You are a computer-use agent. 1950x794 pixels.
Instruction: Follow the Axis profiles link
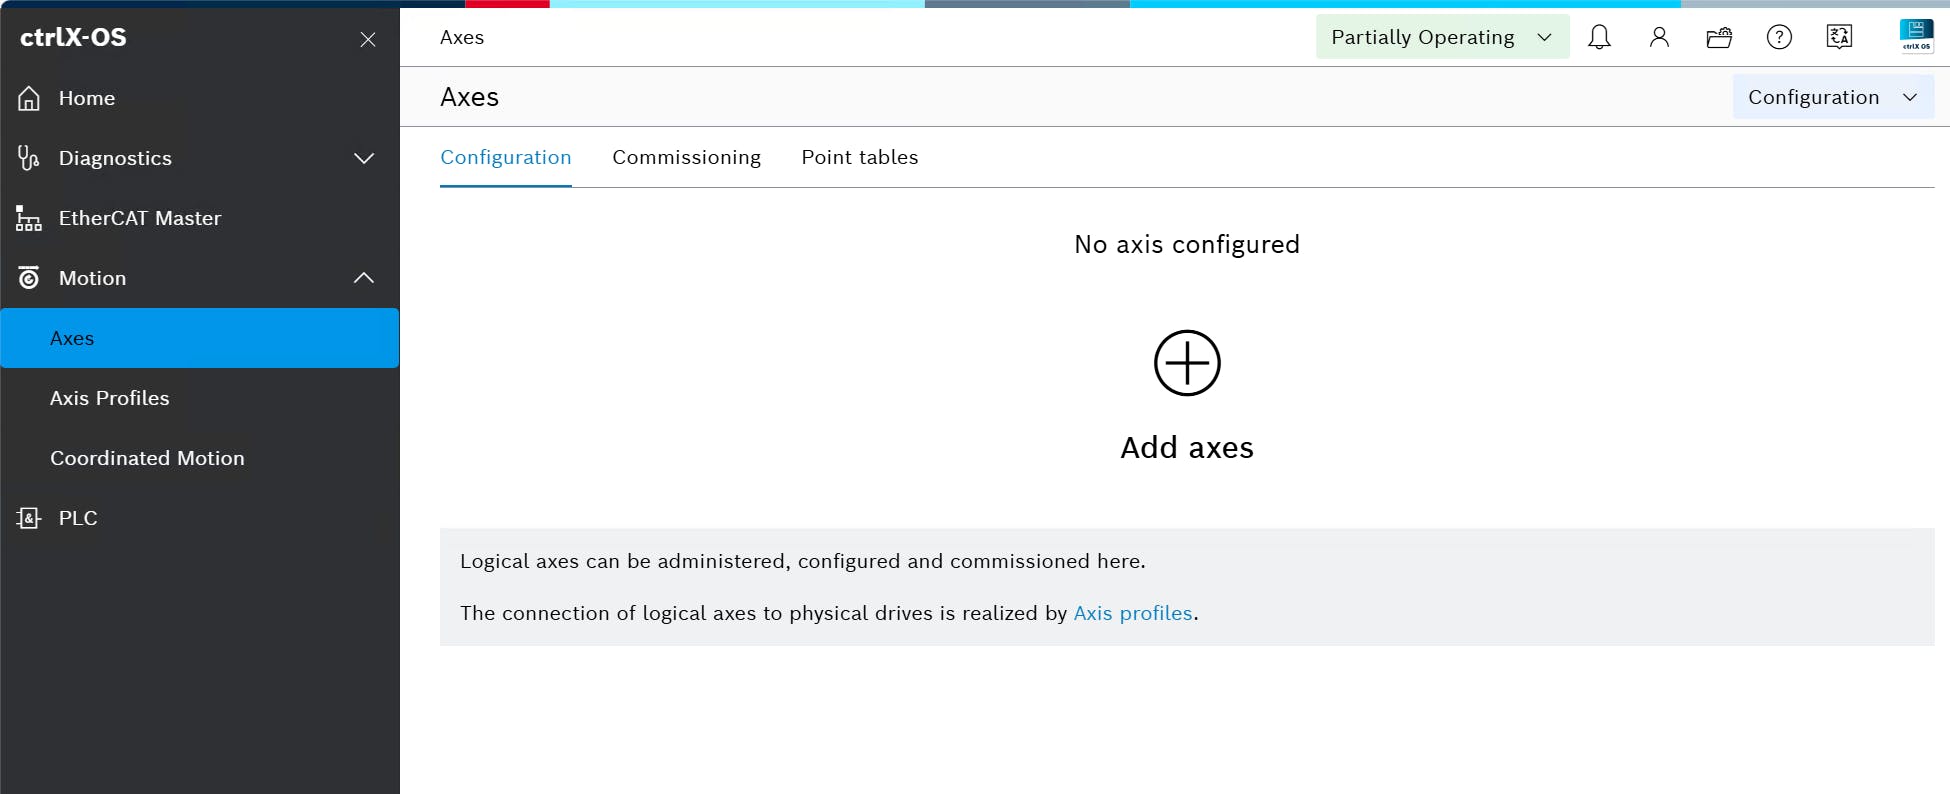1132,613
